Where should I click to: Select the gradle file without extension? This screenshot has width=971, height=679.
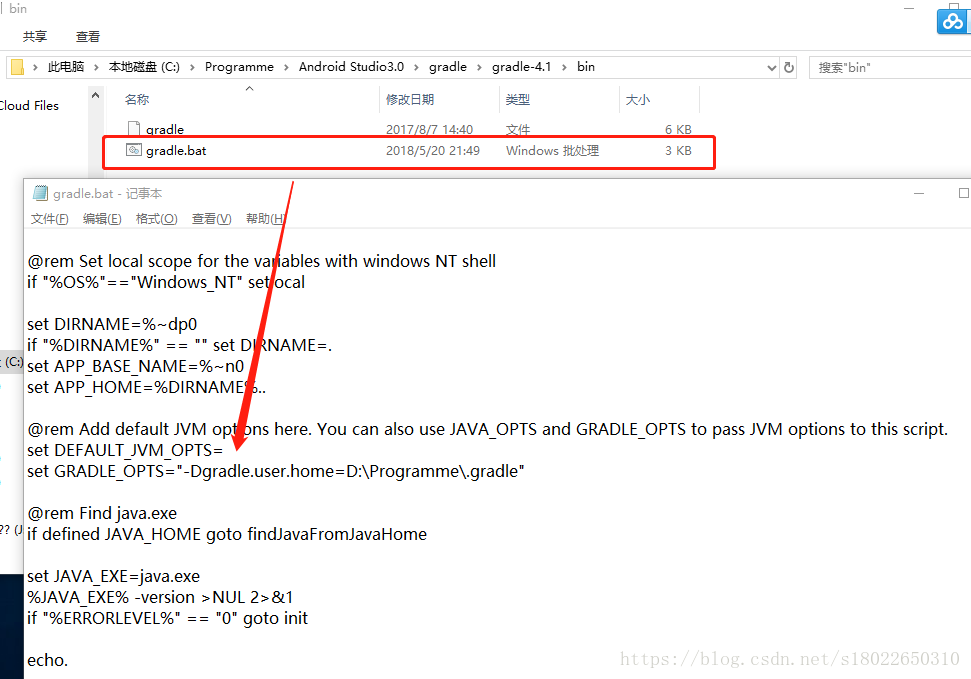pos(165,129)
